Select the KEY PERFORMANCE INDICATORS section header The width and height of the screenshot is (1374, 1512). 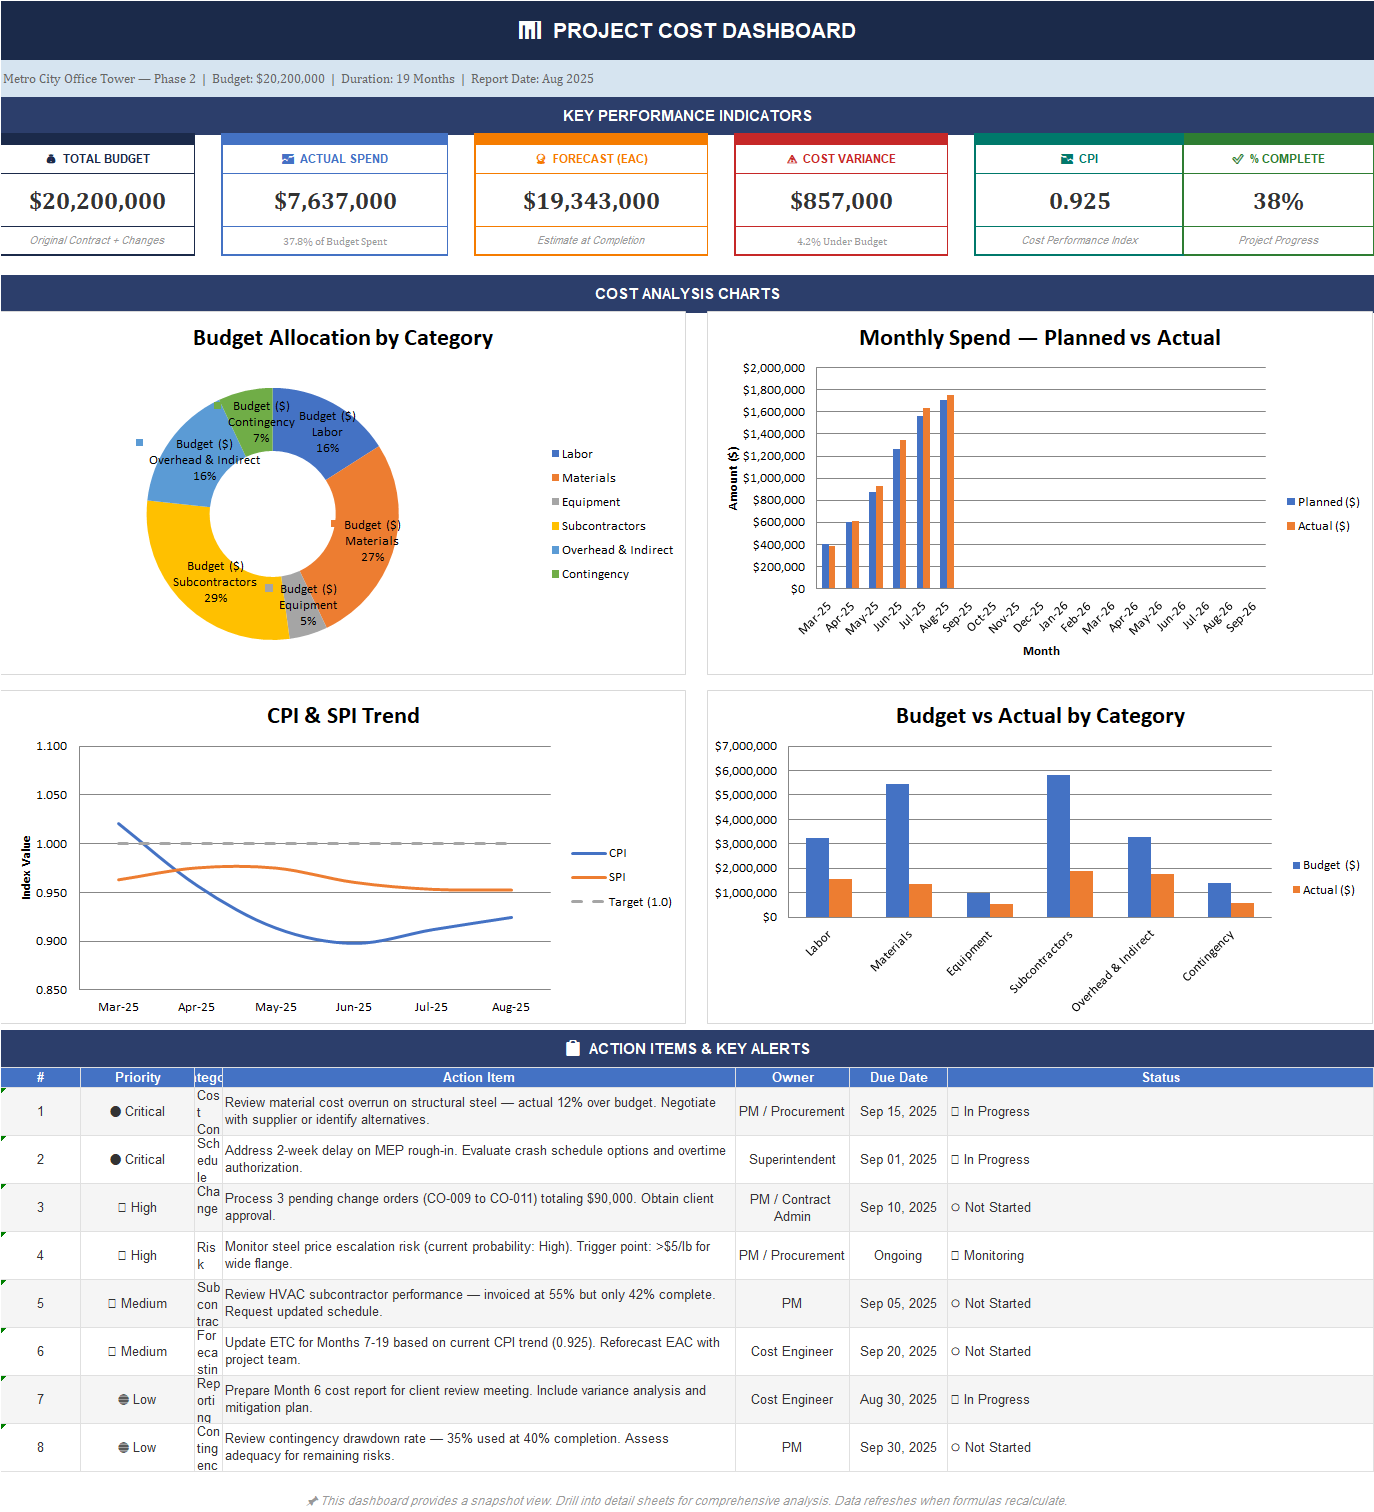point(687,115)
